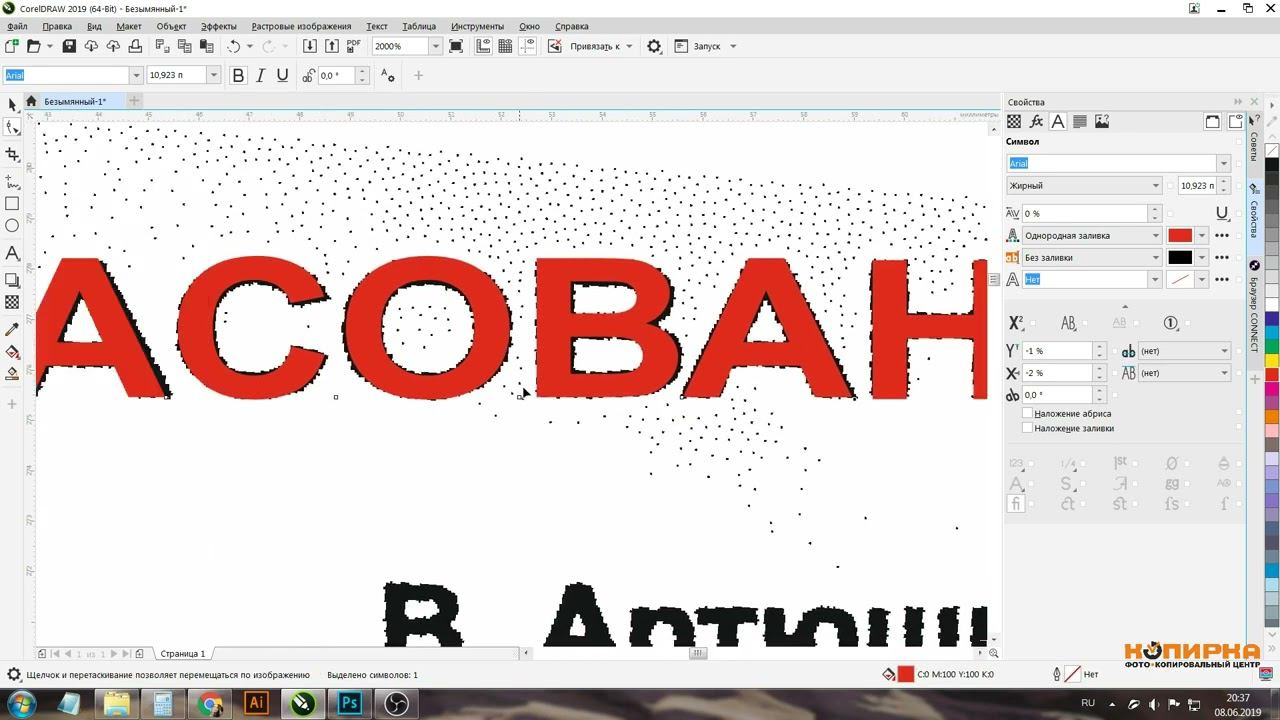Open the Макет menu
Screen dimensions: 1280x720
point(129,26)
